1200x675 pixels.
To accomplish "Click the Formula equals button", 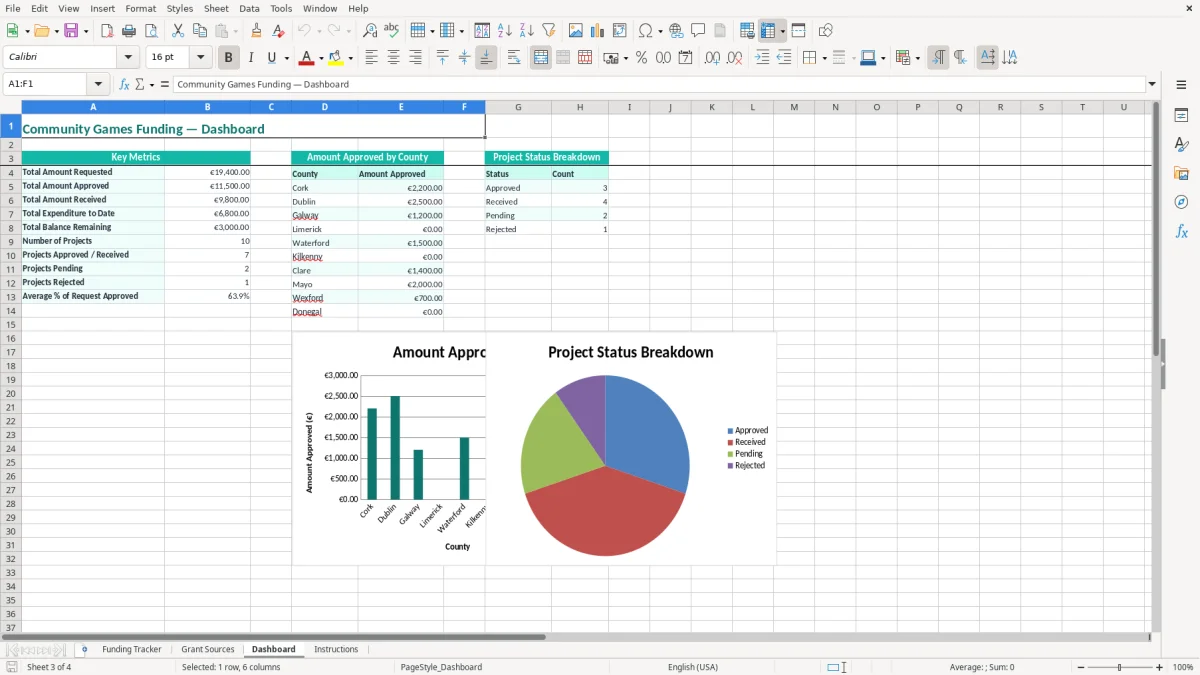I will [165, 84].
